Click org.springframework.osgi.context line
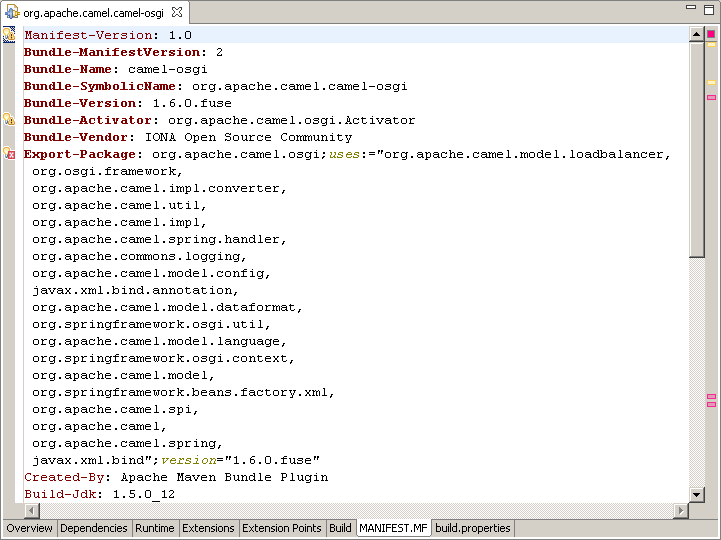The height and width of the screenshot is (540, 721). point(163,358)
